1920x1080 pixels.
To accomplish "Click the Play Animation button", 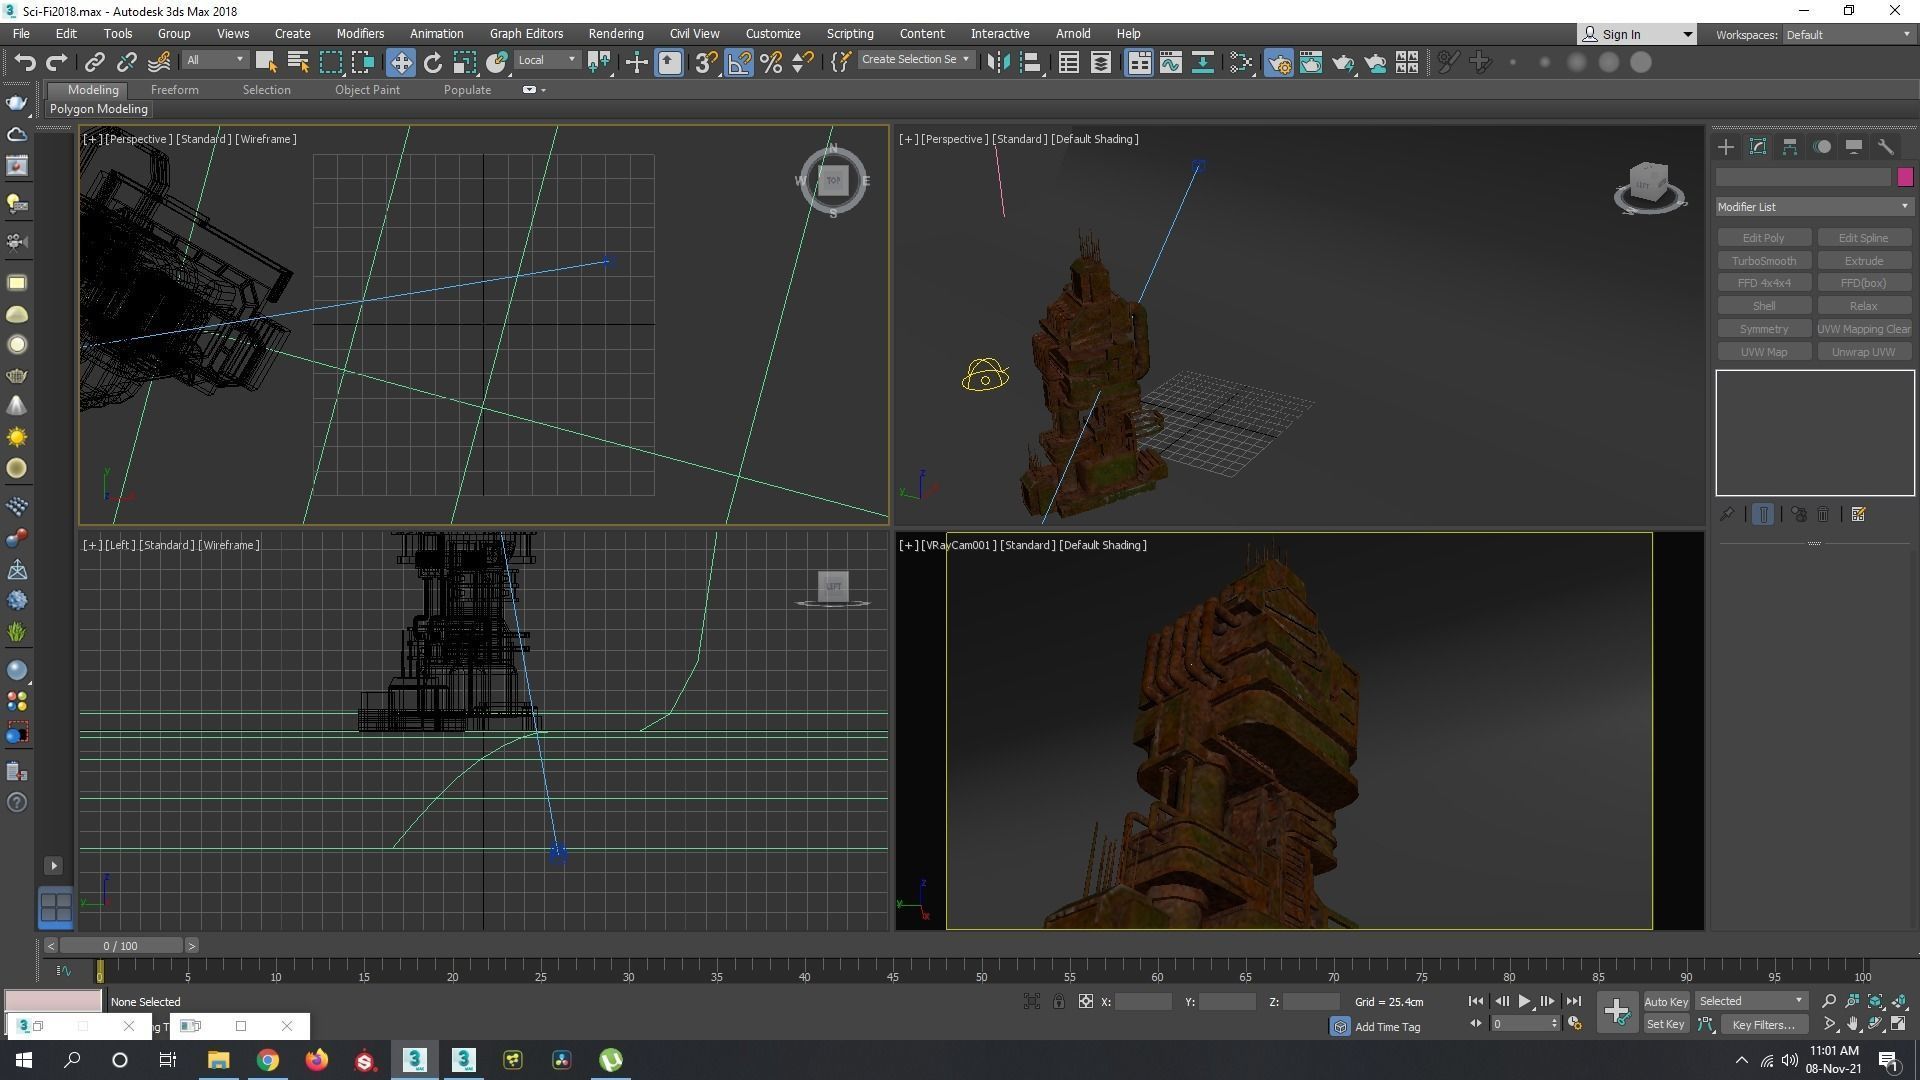I will [x=1524, y=1001].
